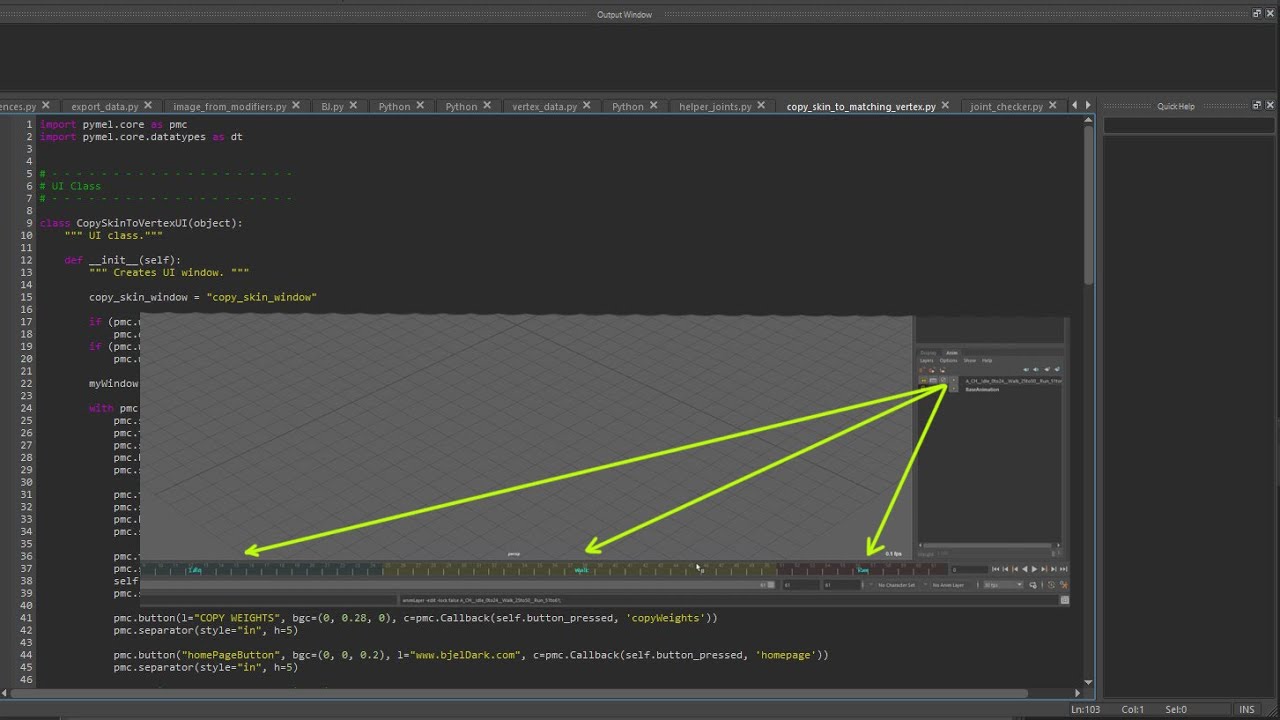This screenshot has width=1280, height=720.
Task: Click Maya go-to-start playback button
Action: pos(995,569)
